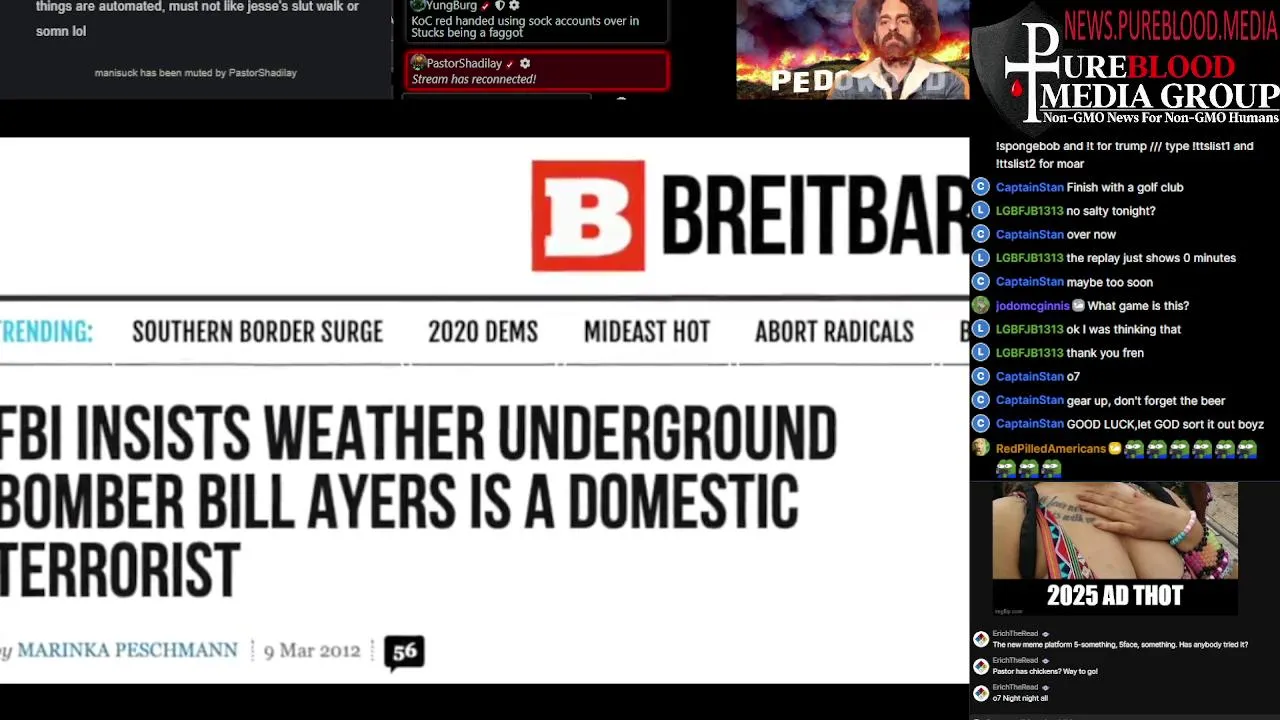Click the red check badge after PastorShadilay
The image size is (1280, 720).
point(510,64)
